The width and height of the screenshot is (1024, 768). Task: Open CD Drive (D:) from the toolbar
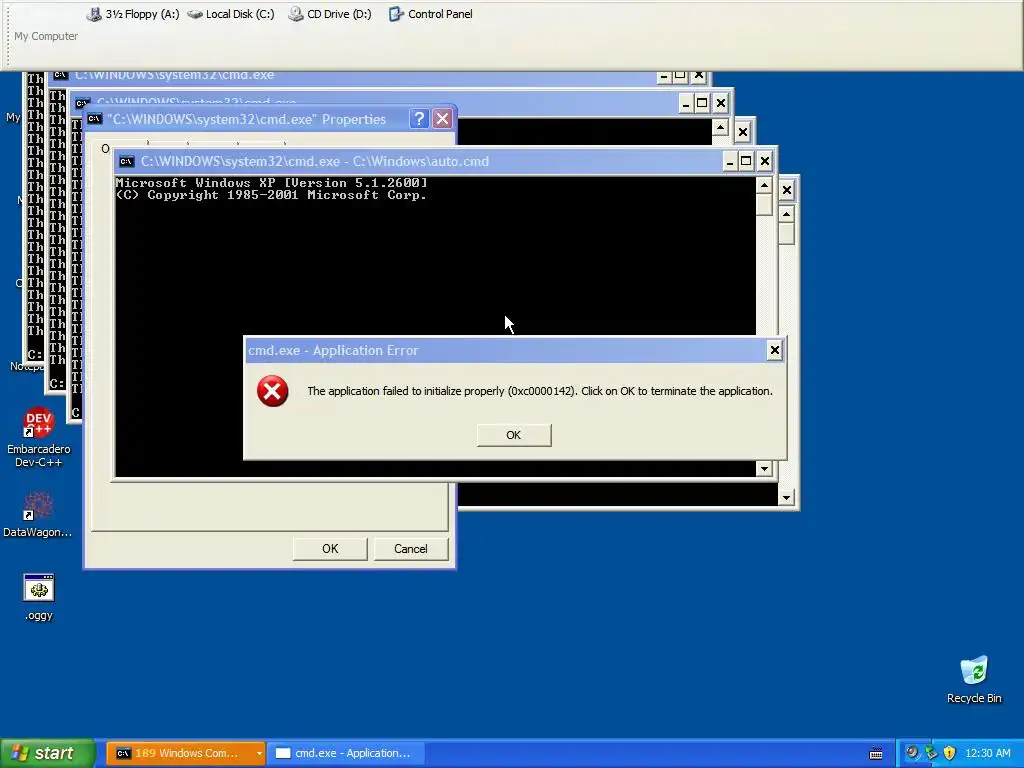click(330, 14)
